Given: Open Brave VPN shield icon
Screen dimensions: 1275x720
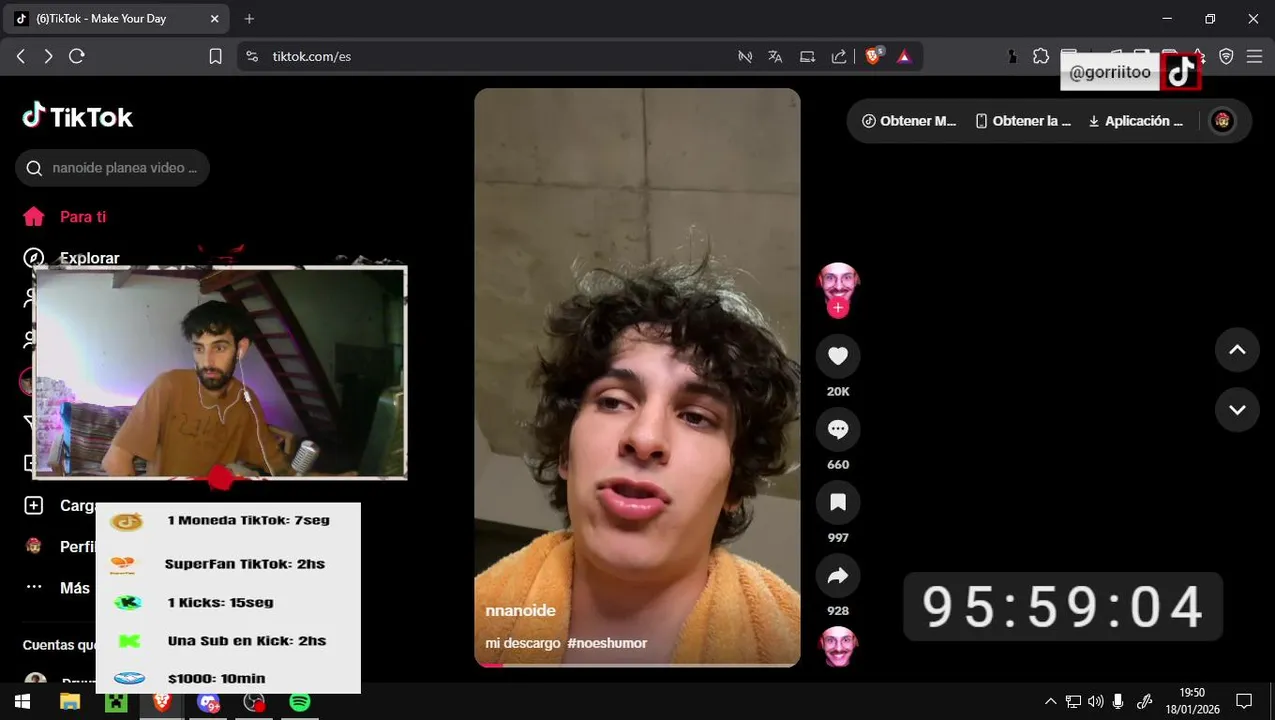Looking at the screenshot, I should [1226, 57].
